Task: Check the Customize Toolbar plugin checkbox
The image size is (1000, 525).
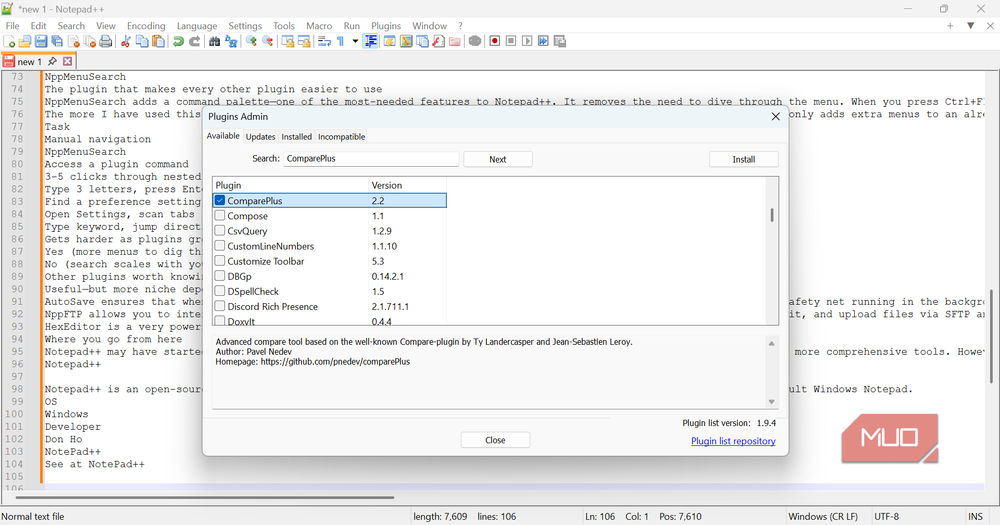Action: tap(220, 261)
